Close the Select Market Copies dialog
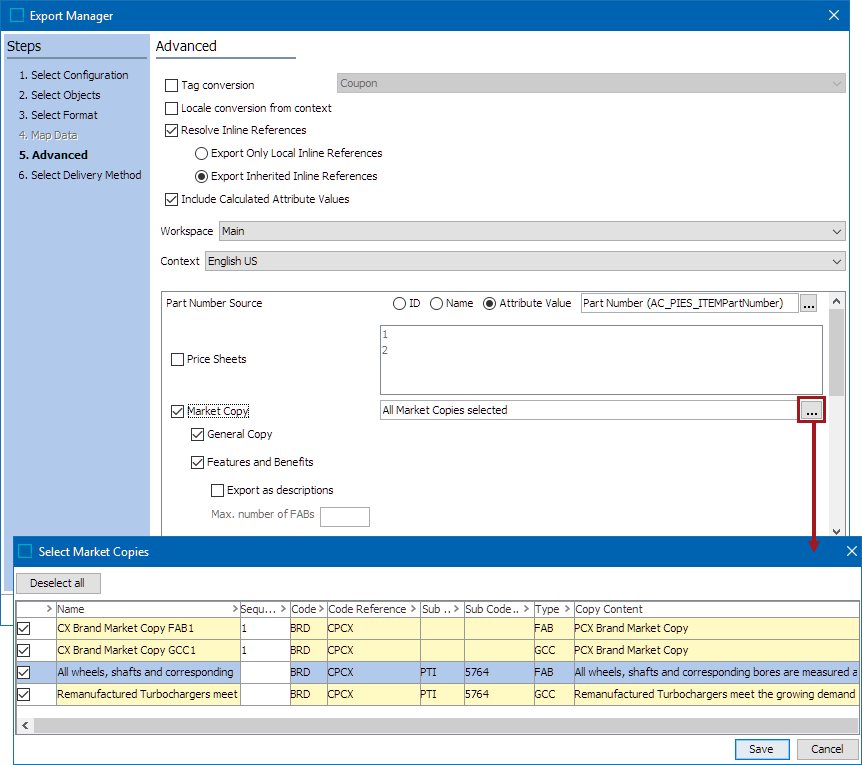Screen dimensions: 862x765 coord(851,551)
